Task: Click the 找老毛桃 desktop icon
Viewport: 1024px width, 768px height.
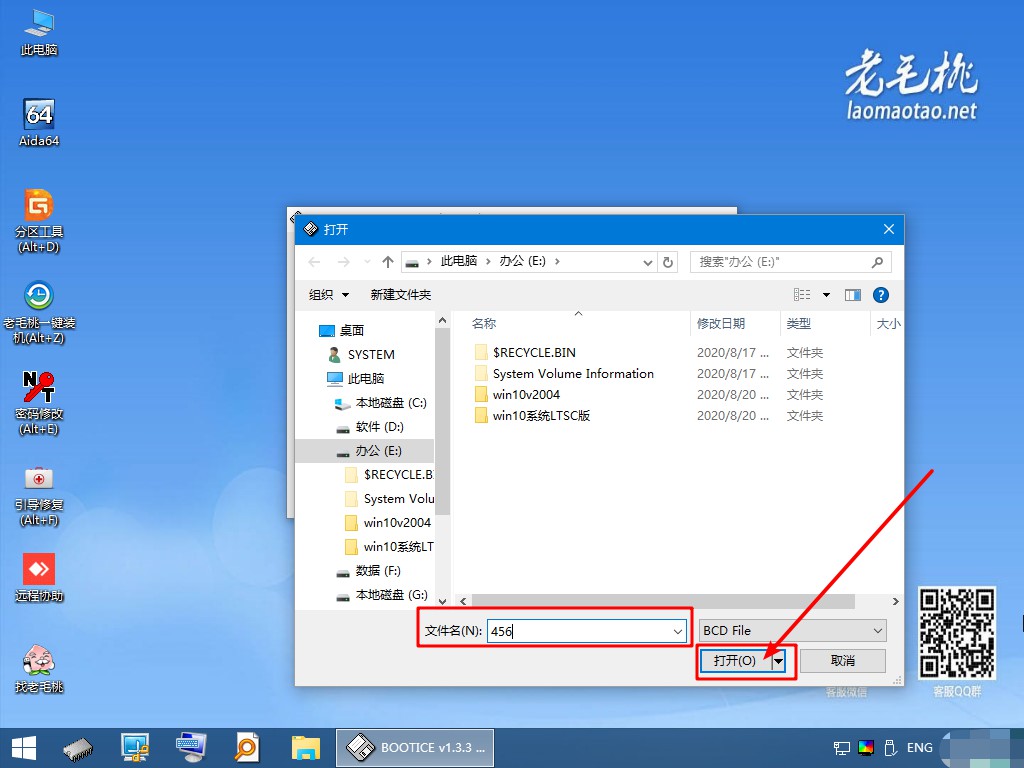Action: [x=38, y=660]
